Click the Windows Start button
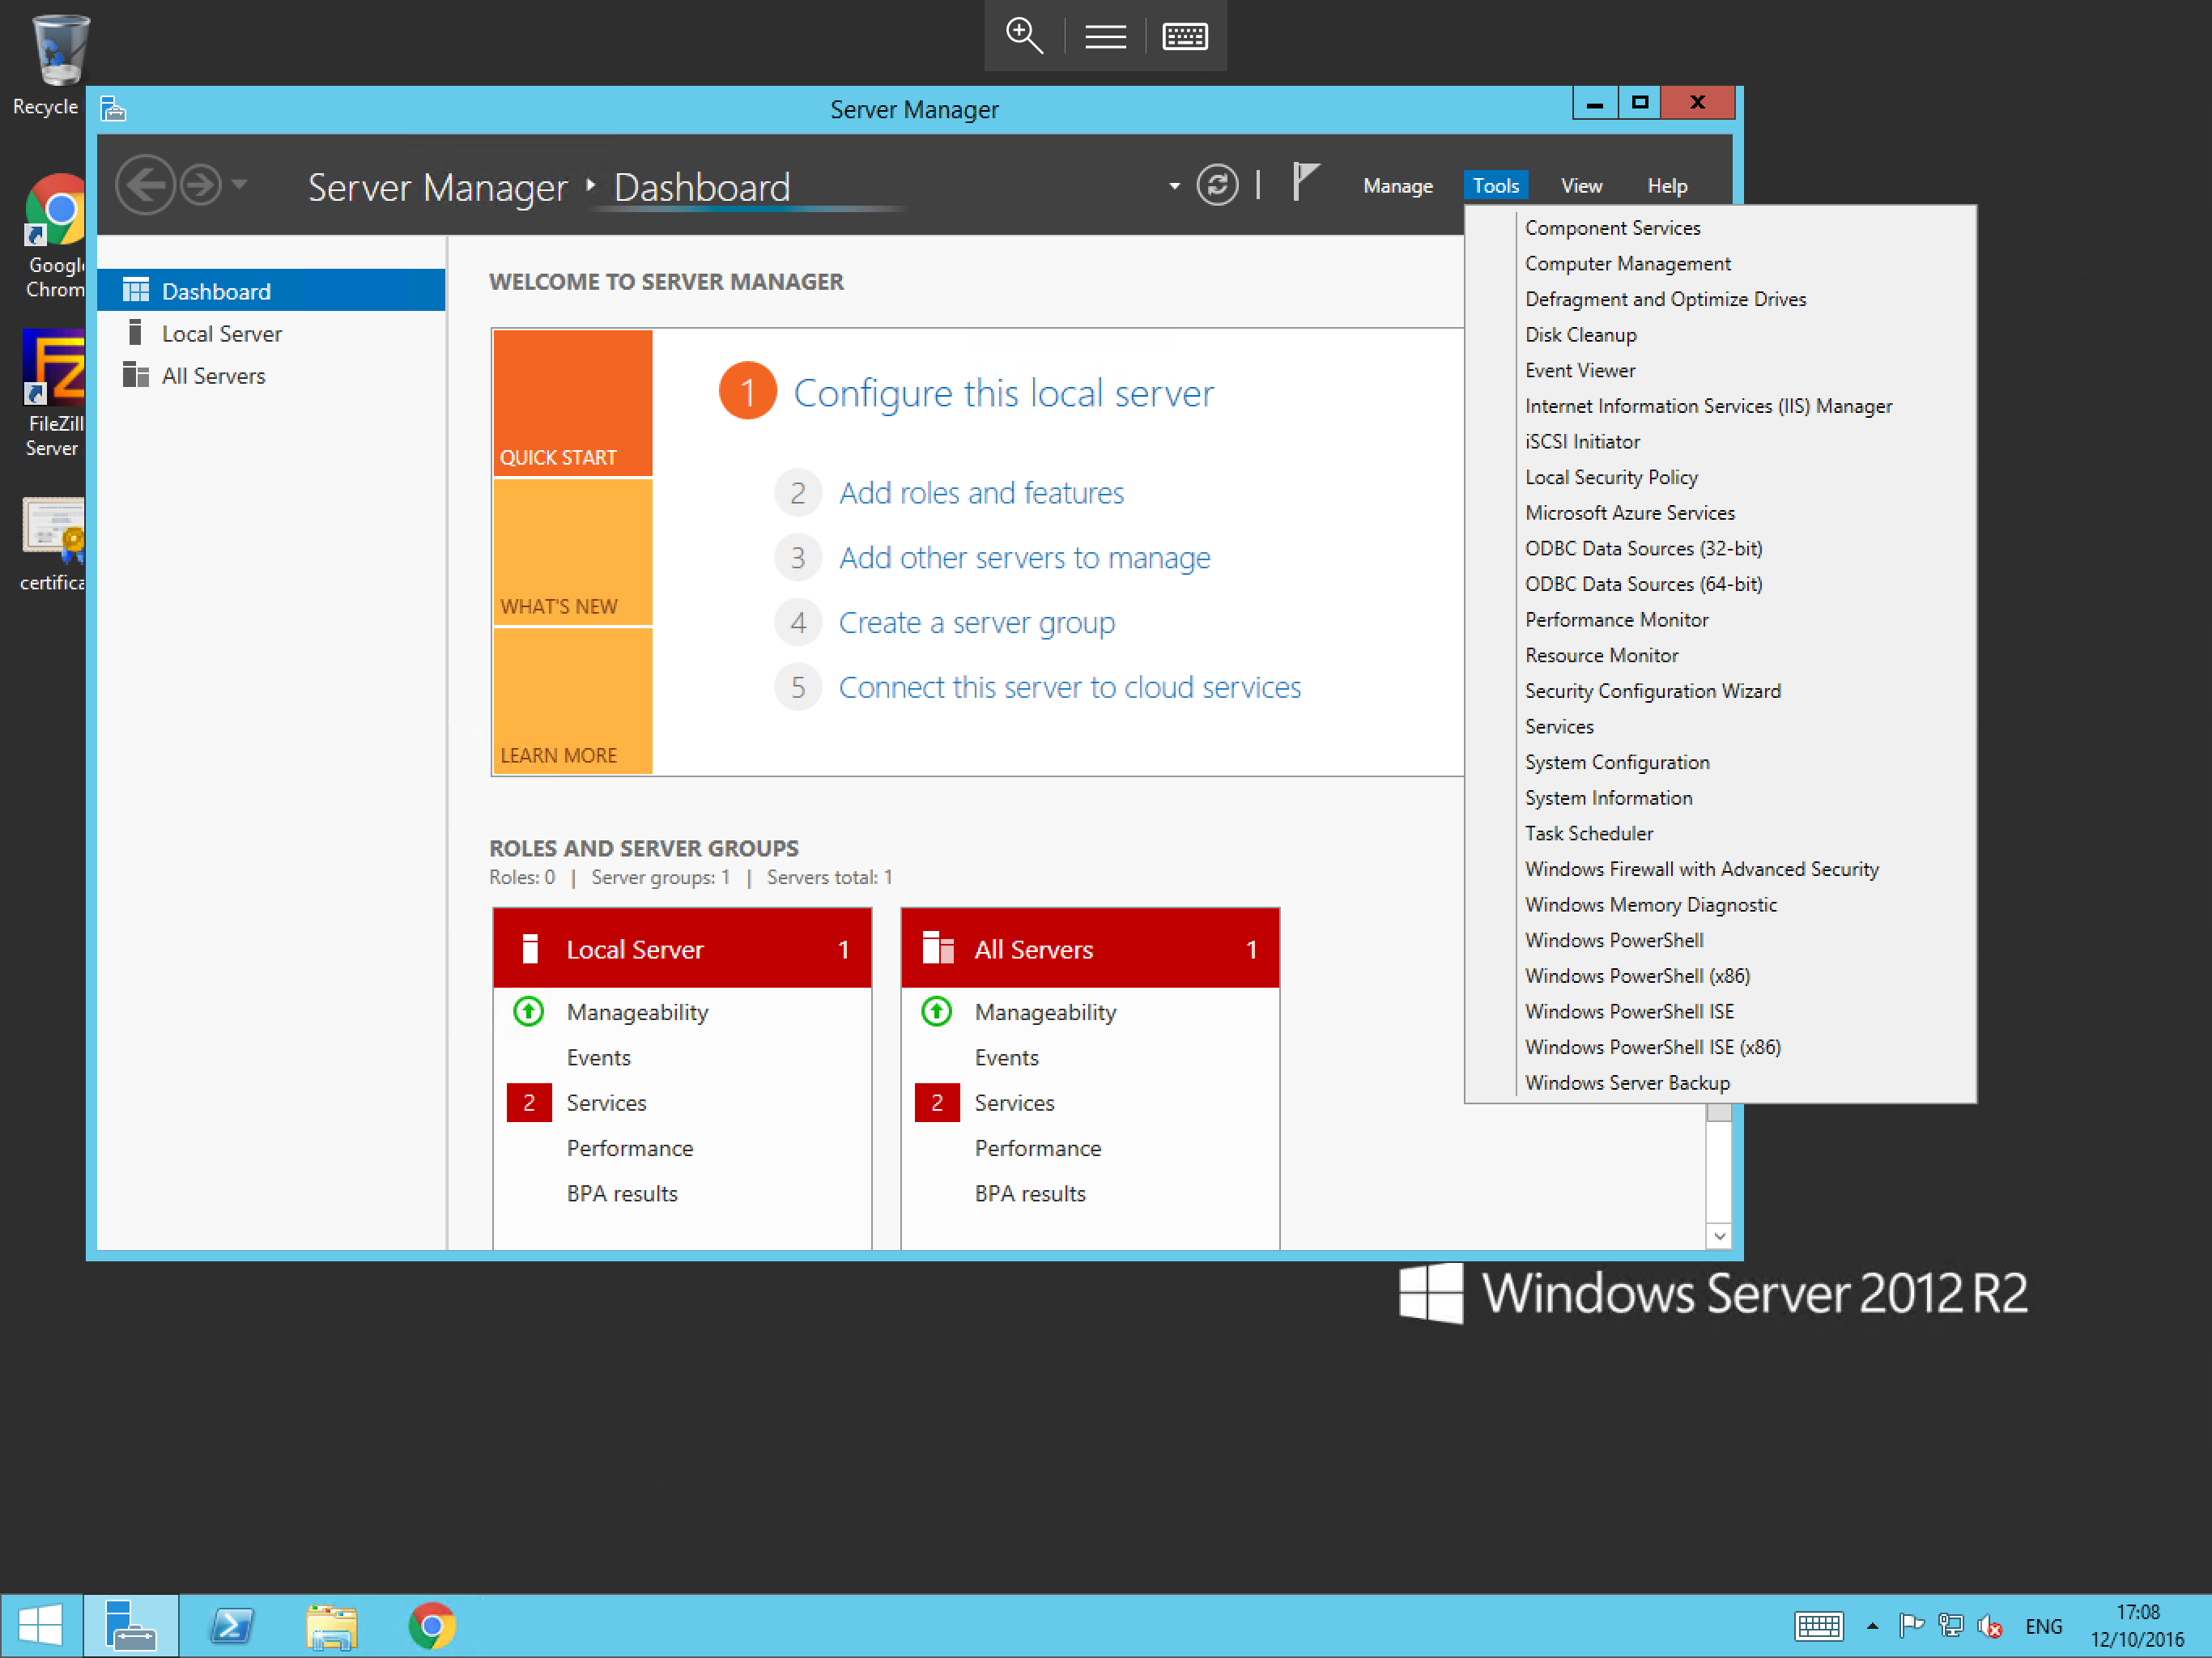 (41, 1626)
